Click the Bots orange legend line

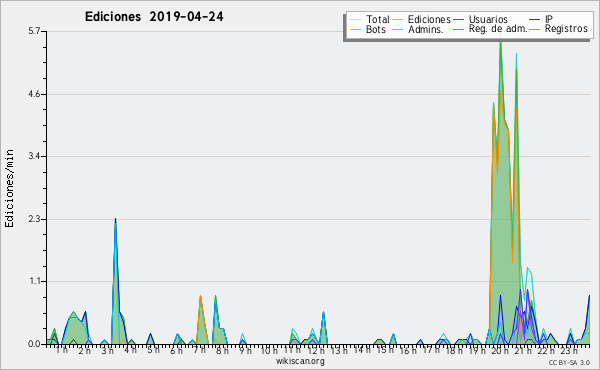coord(355,29)
